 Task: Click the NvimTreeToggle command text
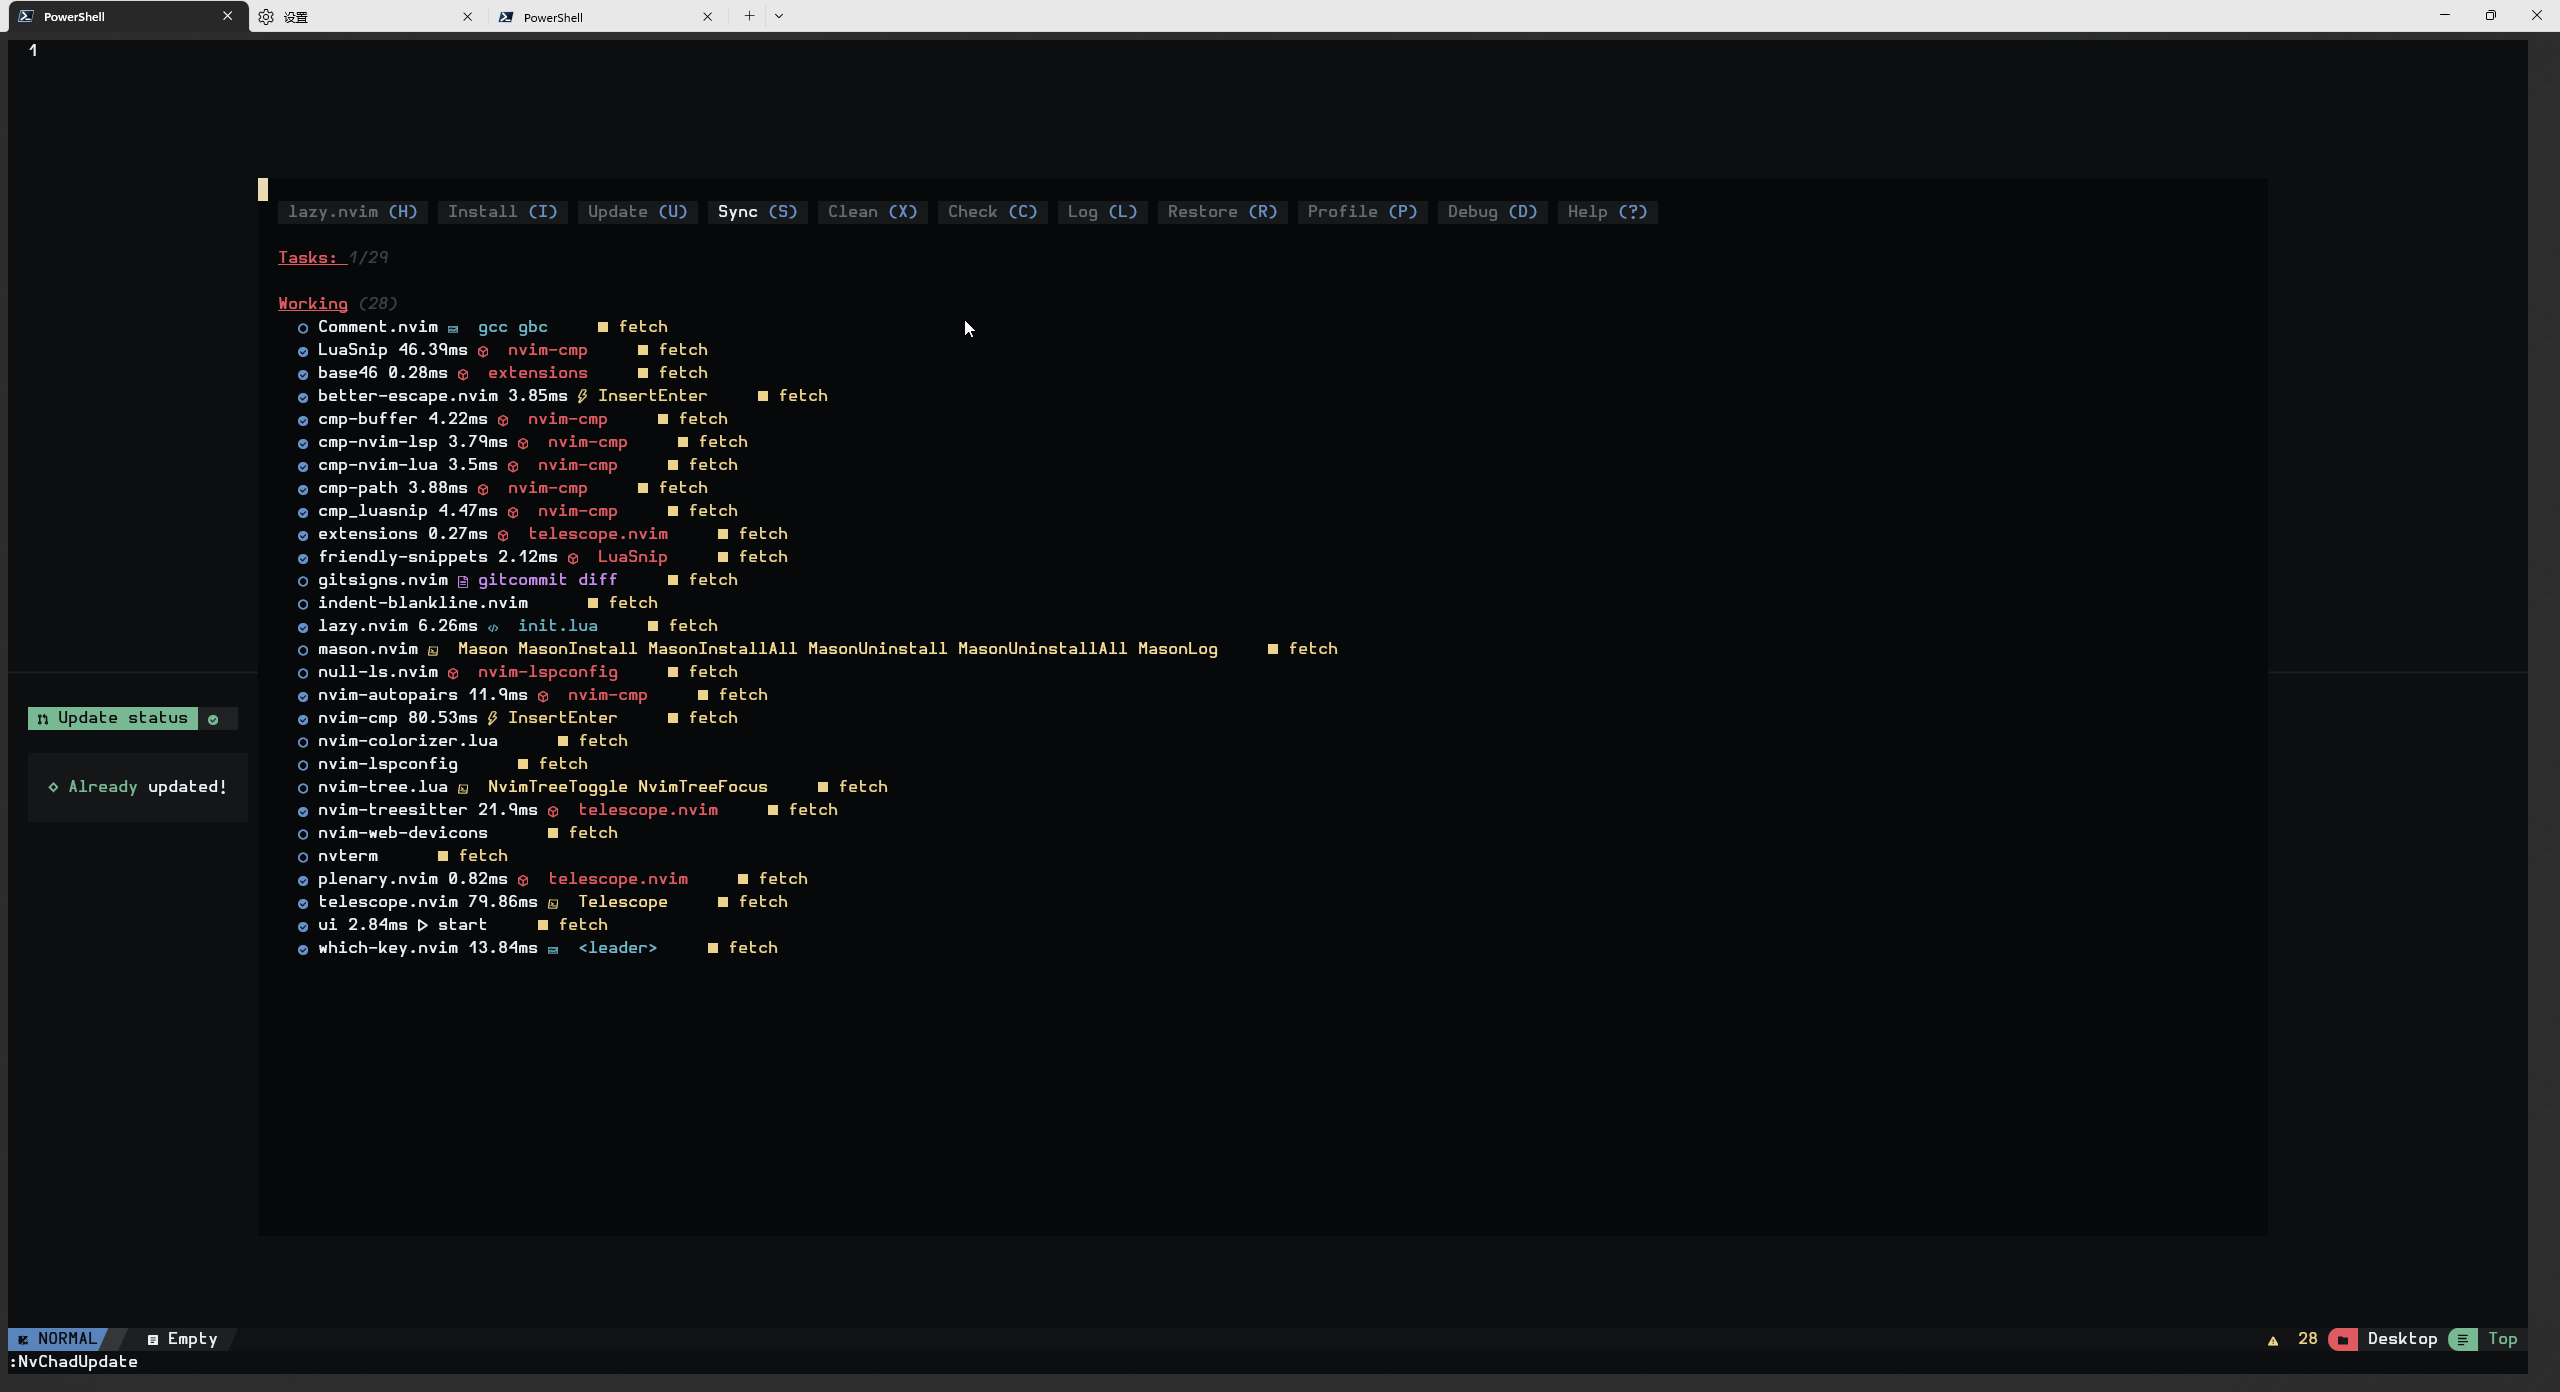tap(558, 787)
